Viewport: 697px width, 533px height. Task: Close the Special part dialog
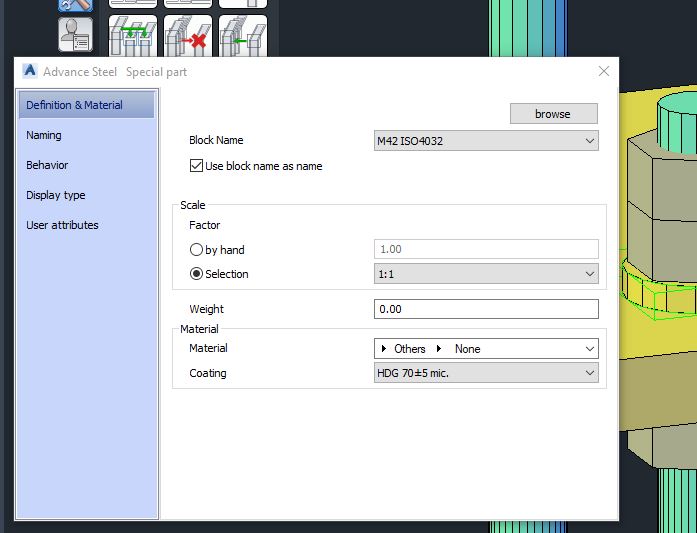click(604, 71)
